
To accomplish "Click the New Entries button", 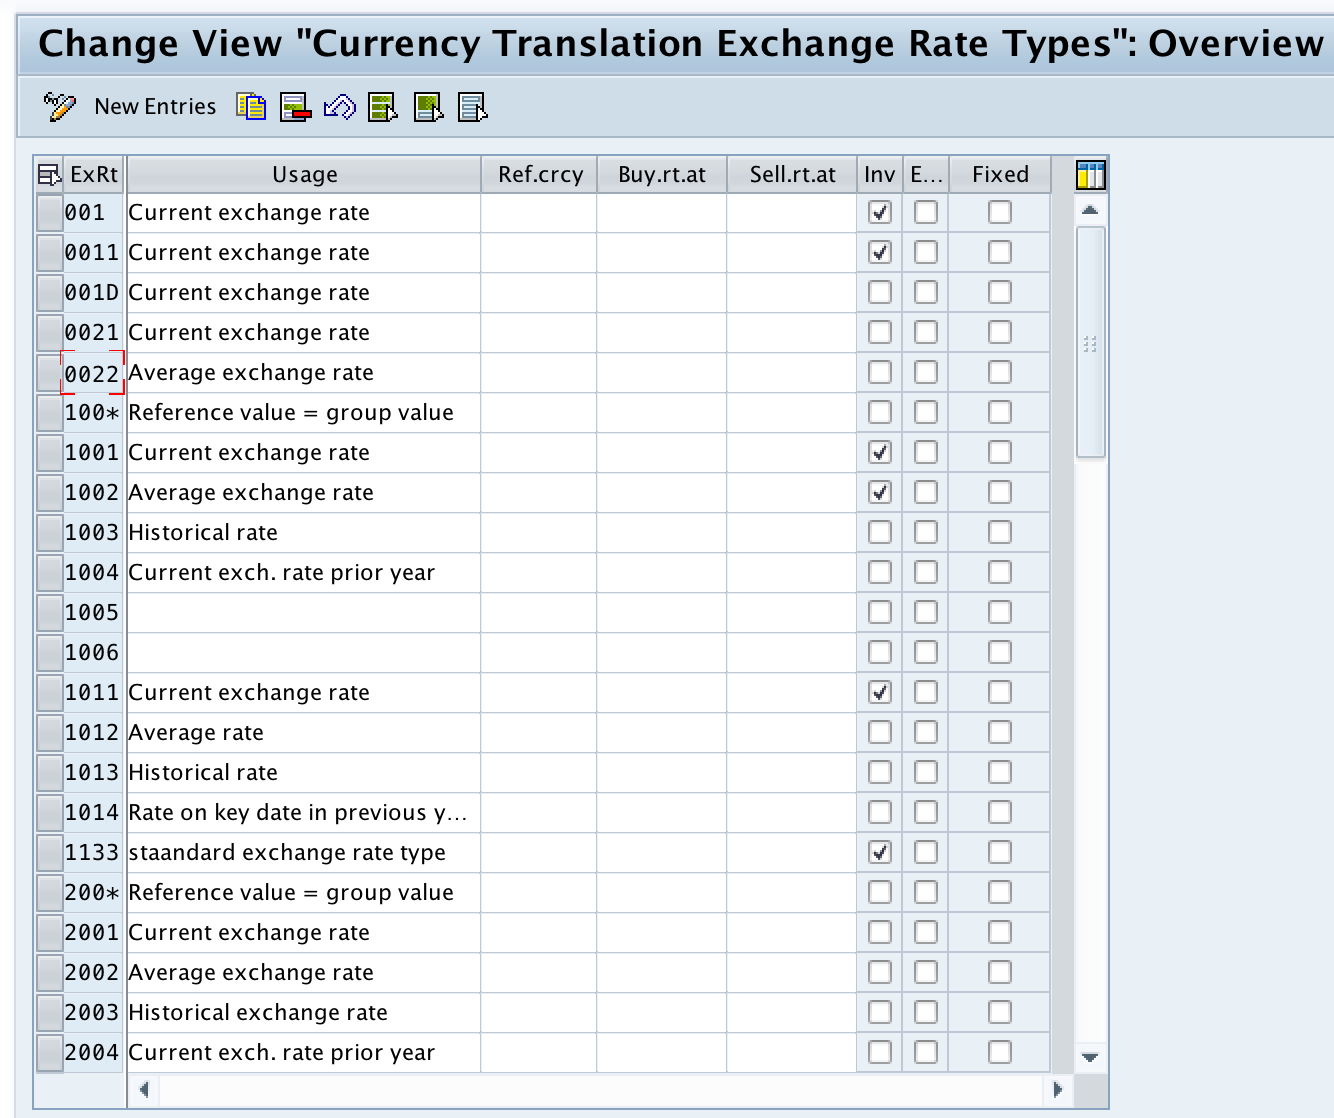I will tap(155, 106).
